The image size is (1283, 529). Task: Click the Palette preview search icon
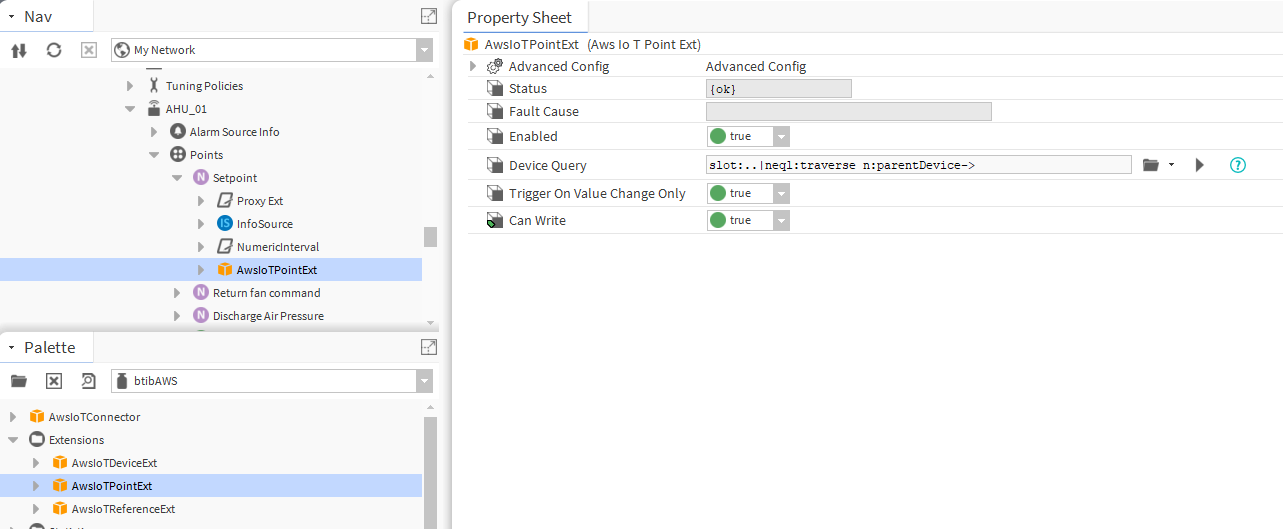pyautogui.click(x=88, y=381)
